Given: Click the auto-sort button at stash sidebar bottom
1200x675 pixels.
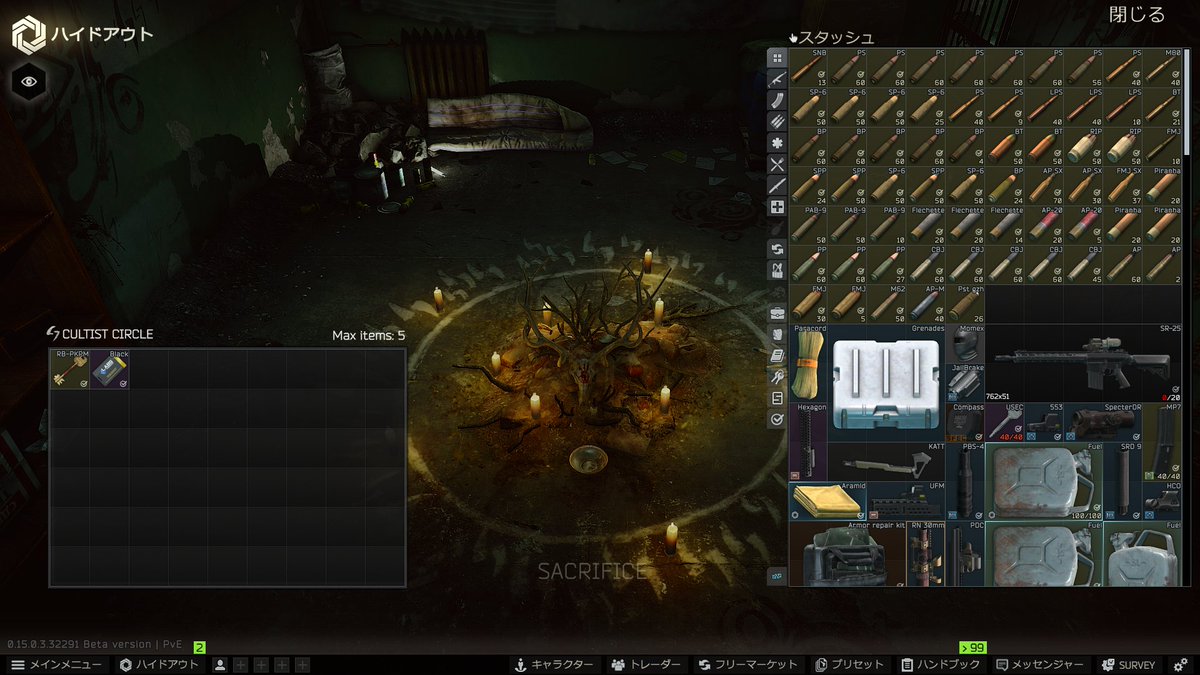Looking at the screenshot, I should [x=777, y=577].
